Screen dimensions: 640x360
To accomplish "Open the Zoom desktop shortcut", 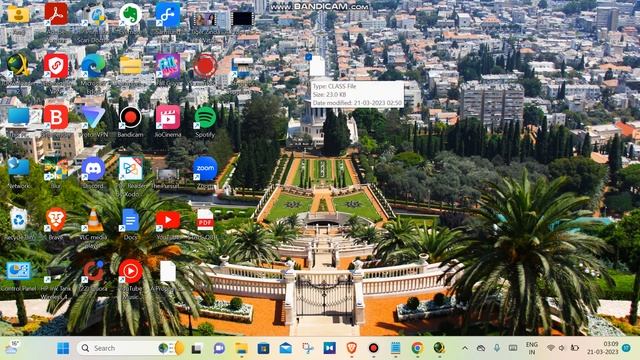I will pyautogui.click(x=205, y=169).
